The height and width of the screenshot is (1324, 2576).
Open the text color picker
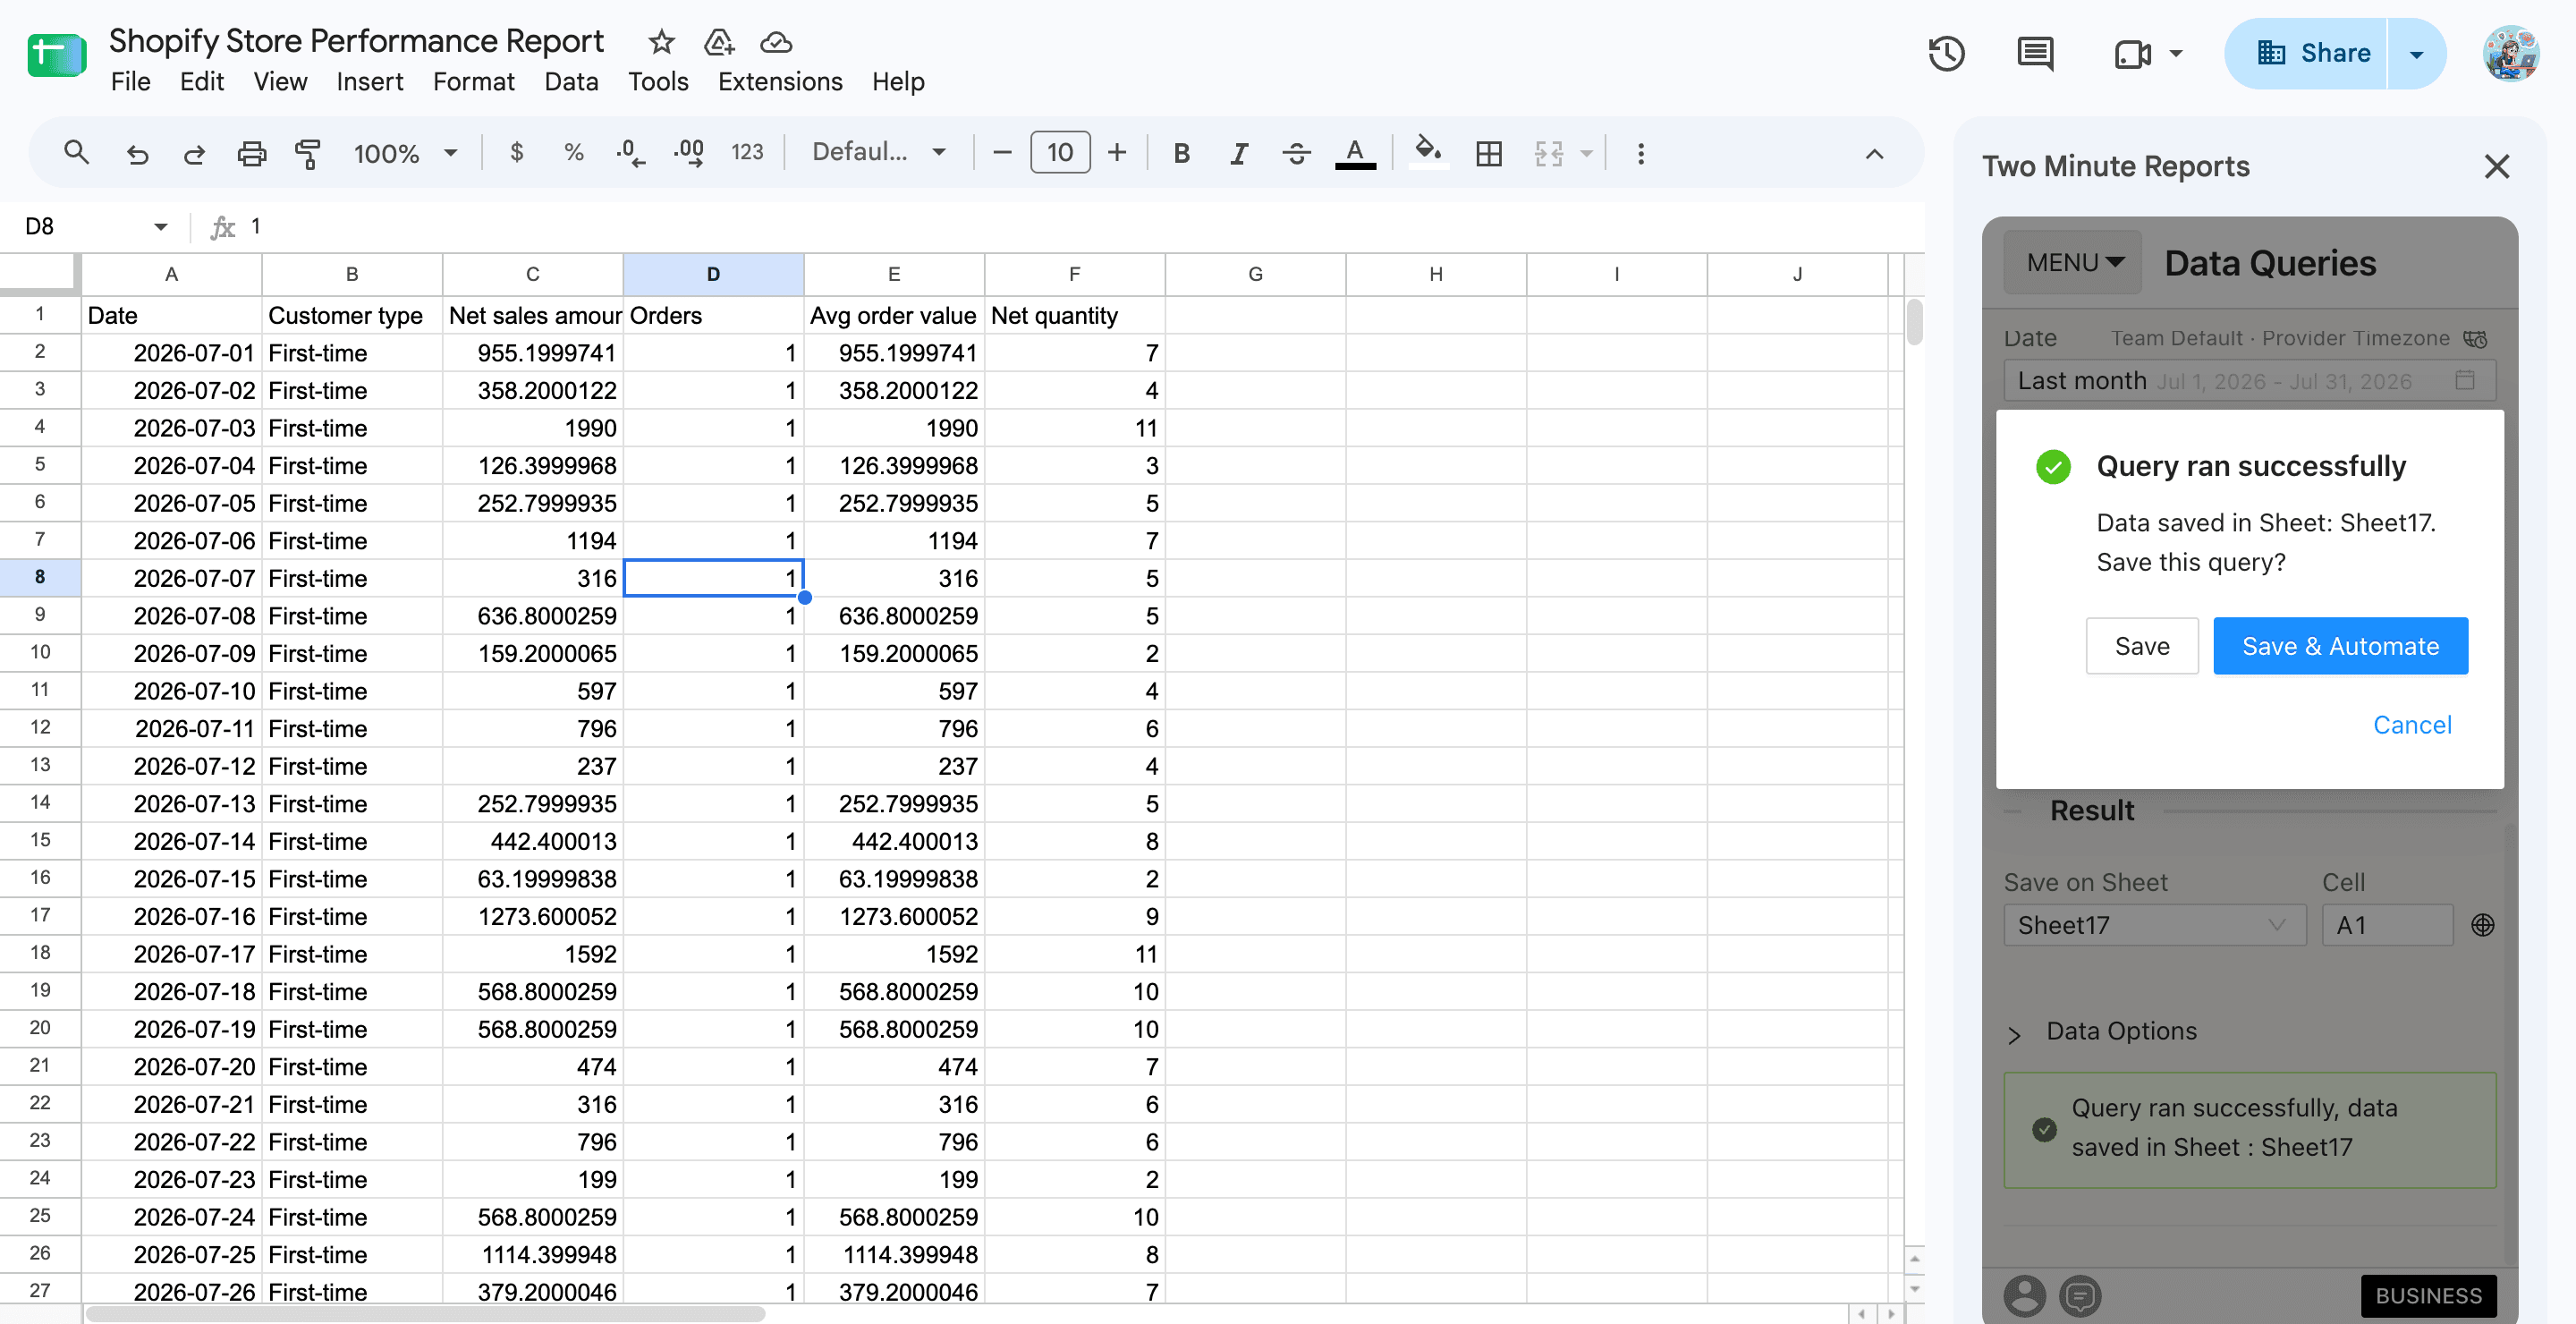point(1355,153)
